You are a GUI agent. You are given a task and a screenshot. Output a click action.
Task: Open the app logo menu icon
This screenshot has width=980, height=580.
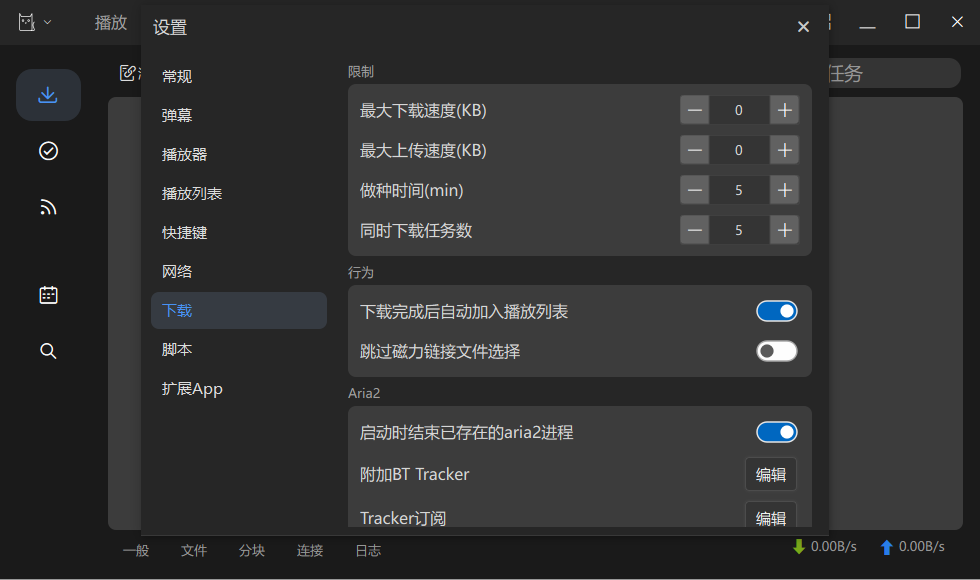point(26,22)
